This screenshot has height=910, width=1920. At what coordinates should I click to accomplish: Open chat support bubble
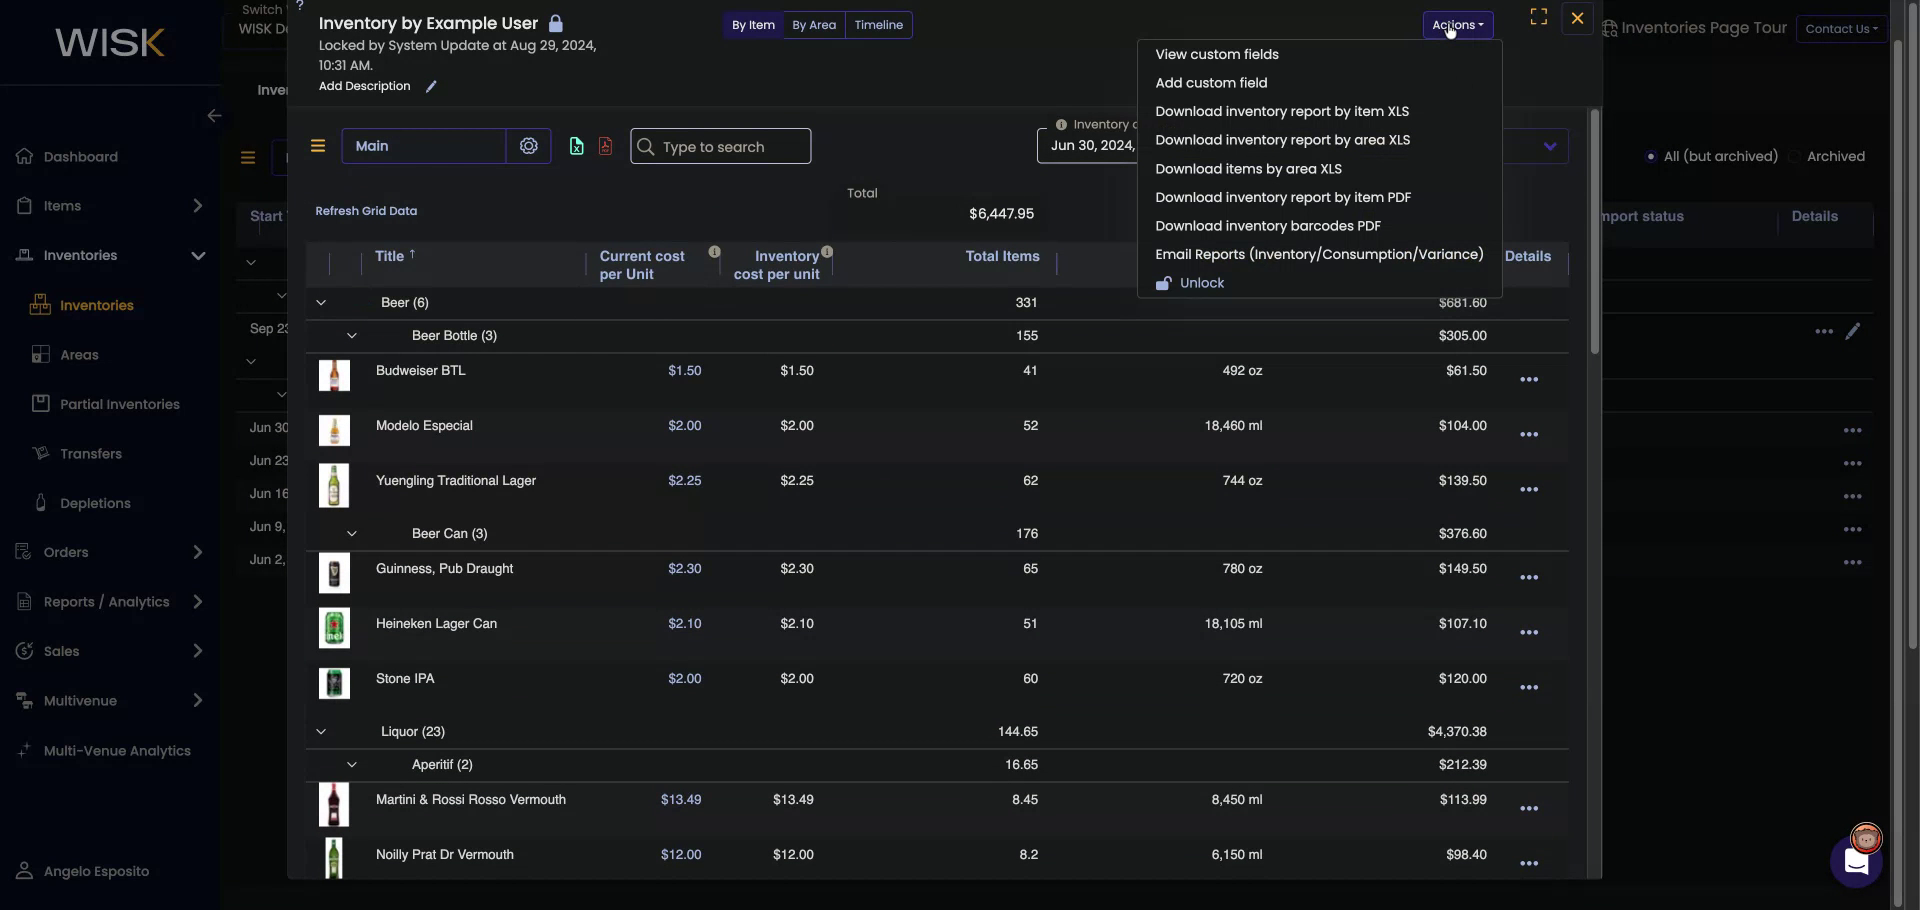1856,864
